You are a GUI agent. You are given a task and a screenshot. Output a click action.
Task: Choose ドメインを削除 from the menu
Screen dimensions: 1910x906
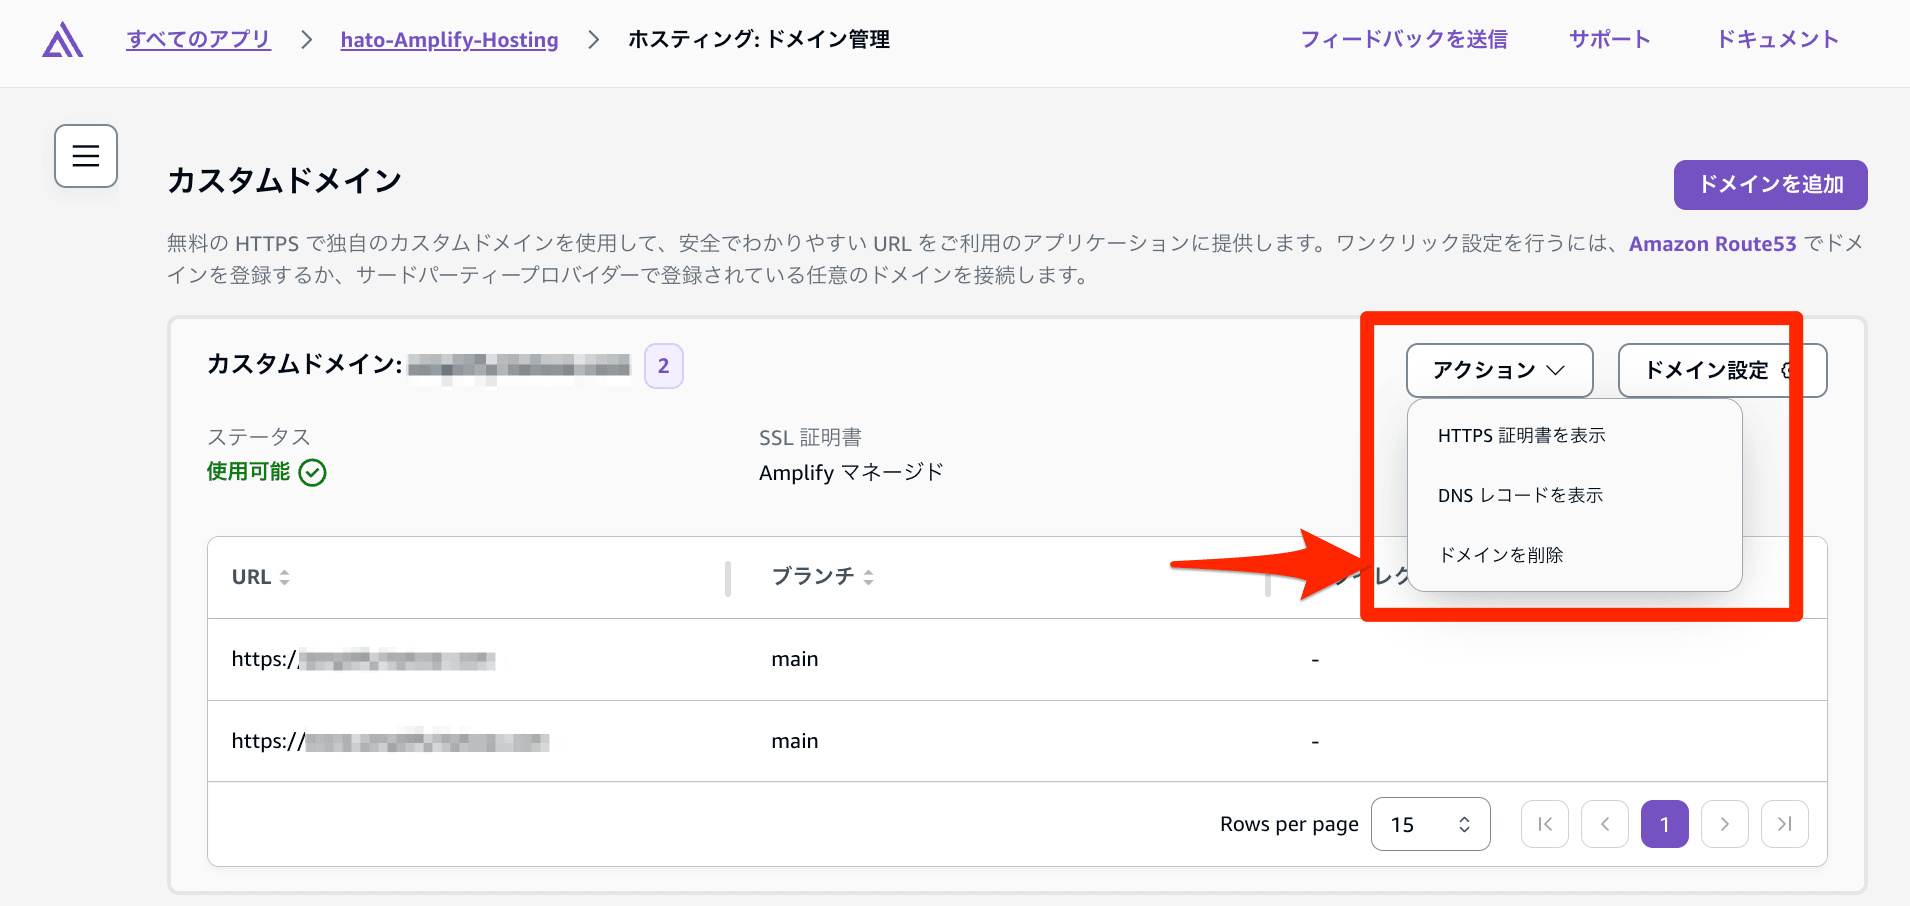tap(1574, 555)
